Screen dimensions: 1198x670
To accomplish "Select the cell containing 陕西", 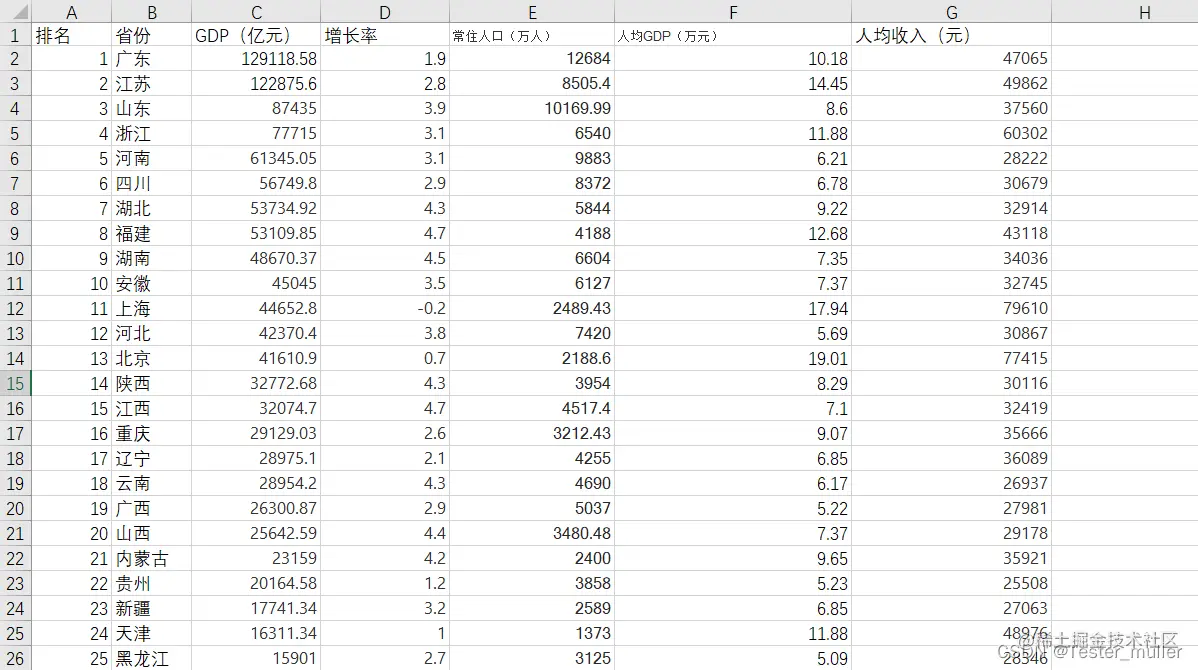I will coord(151,384).
